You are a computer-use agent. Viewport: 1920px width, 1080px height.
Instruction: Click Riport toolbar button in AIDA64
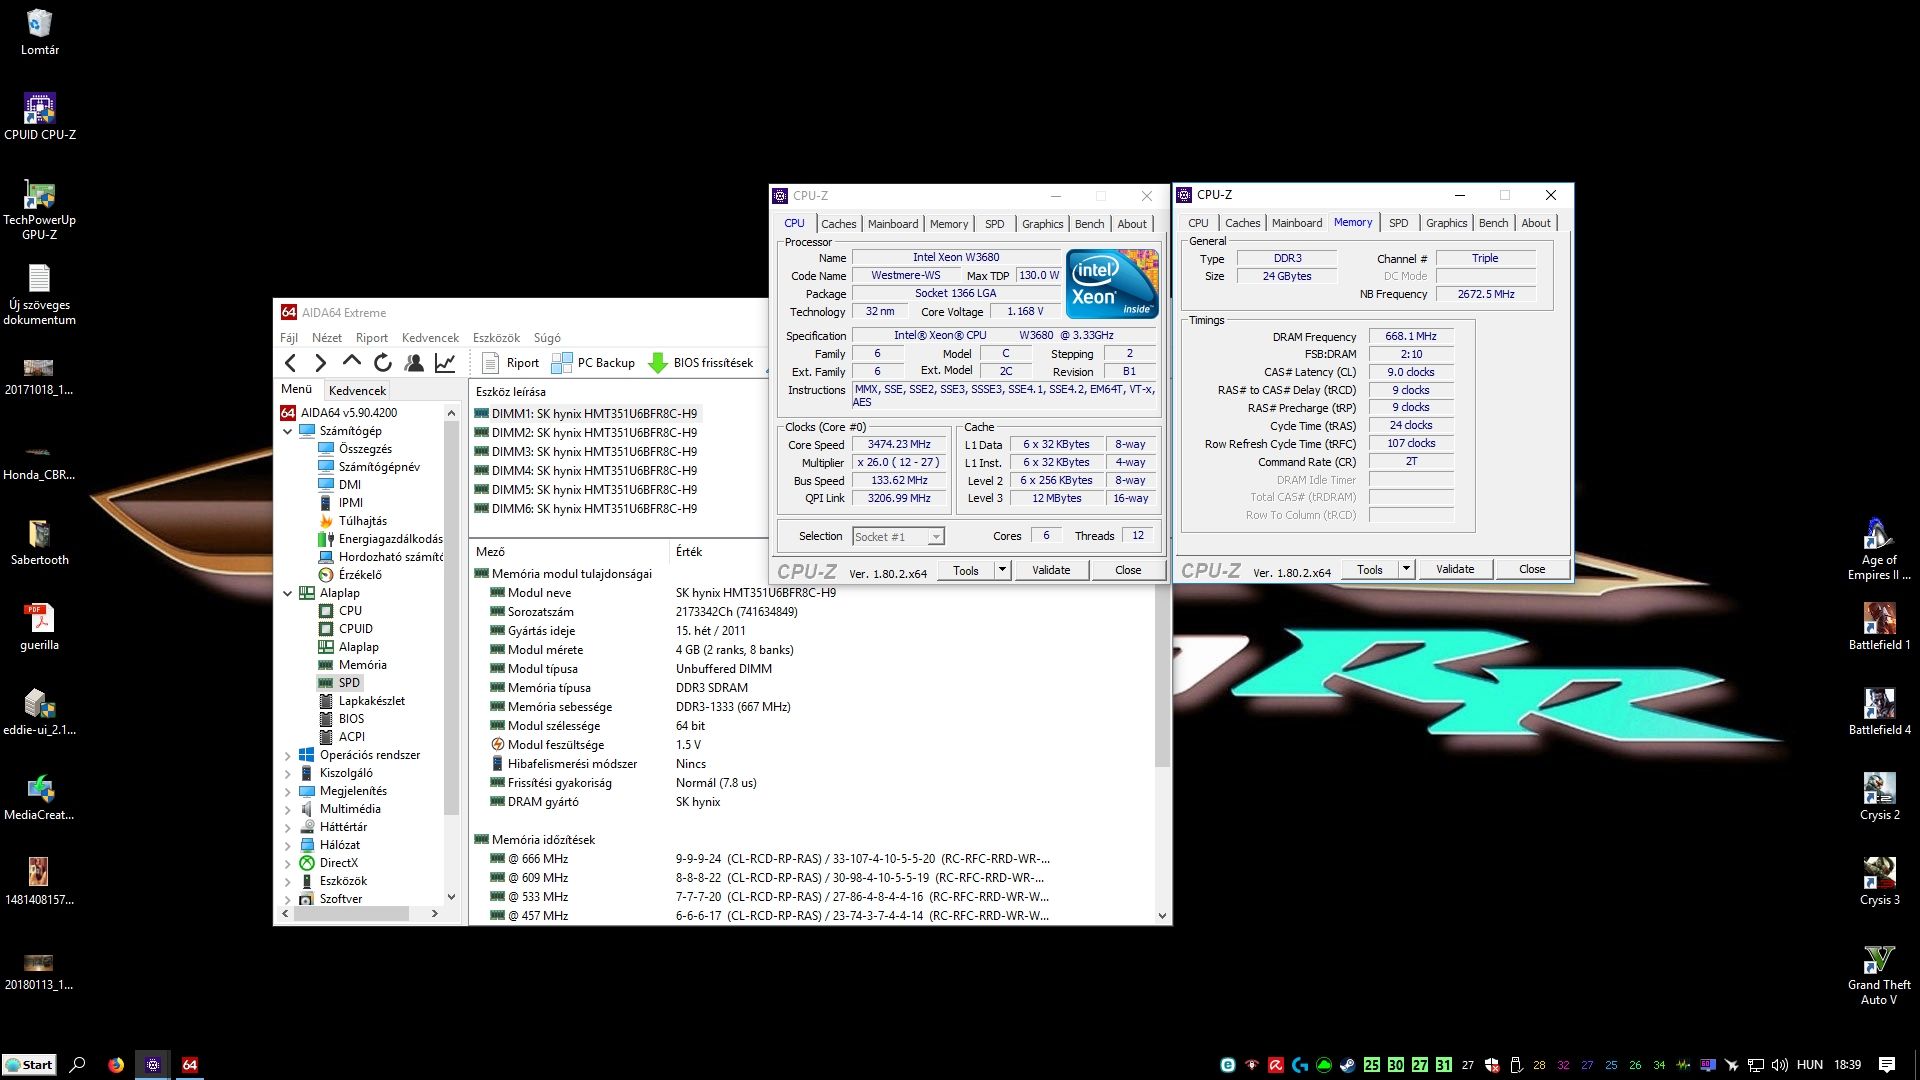coord(510,363)
